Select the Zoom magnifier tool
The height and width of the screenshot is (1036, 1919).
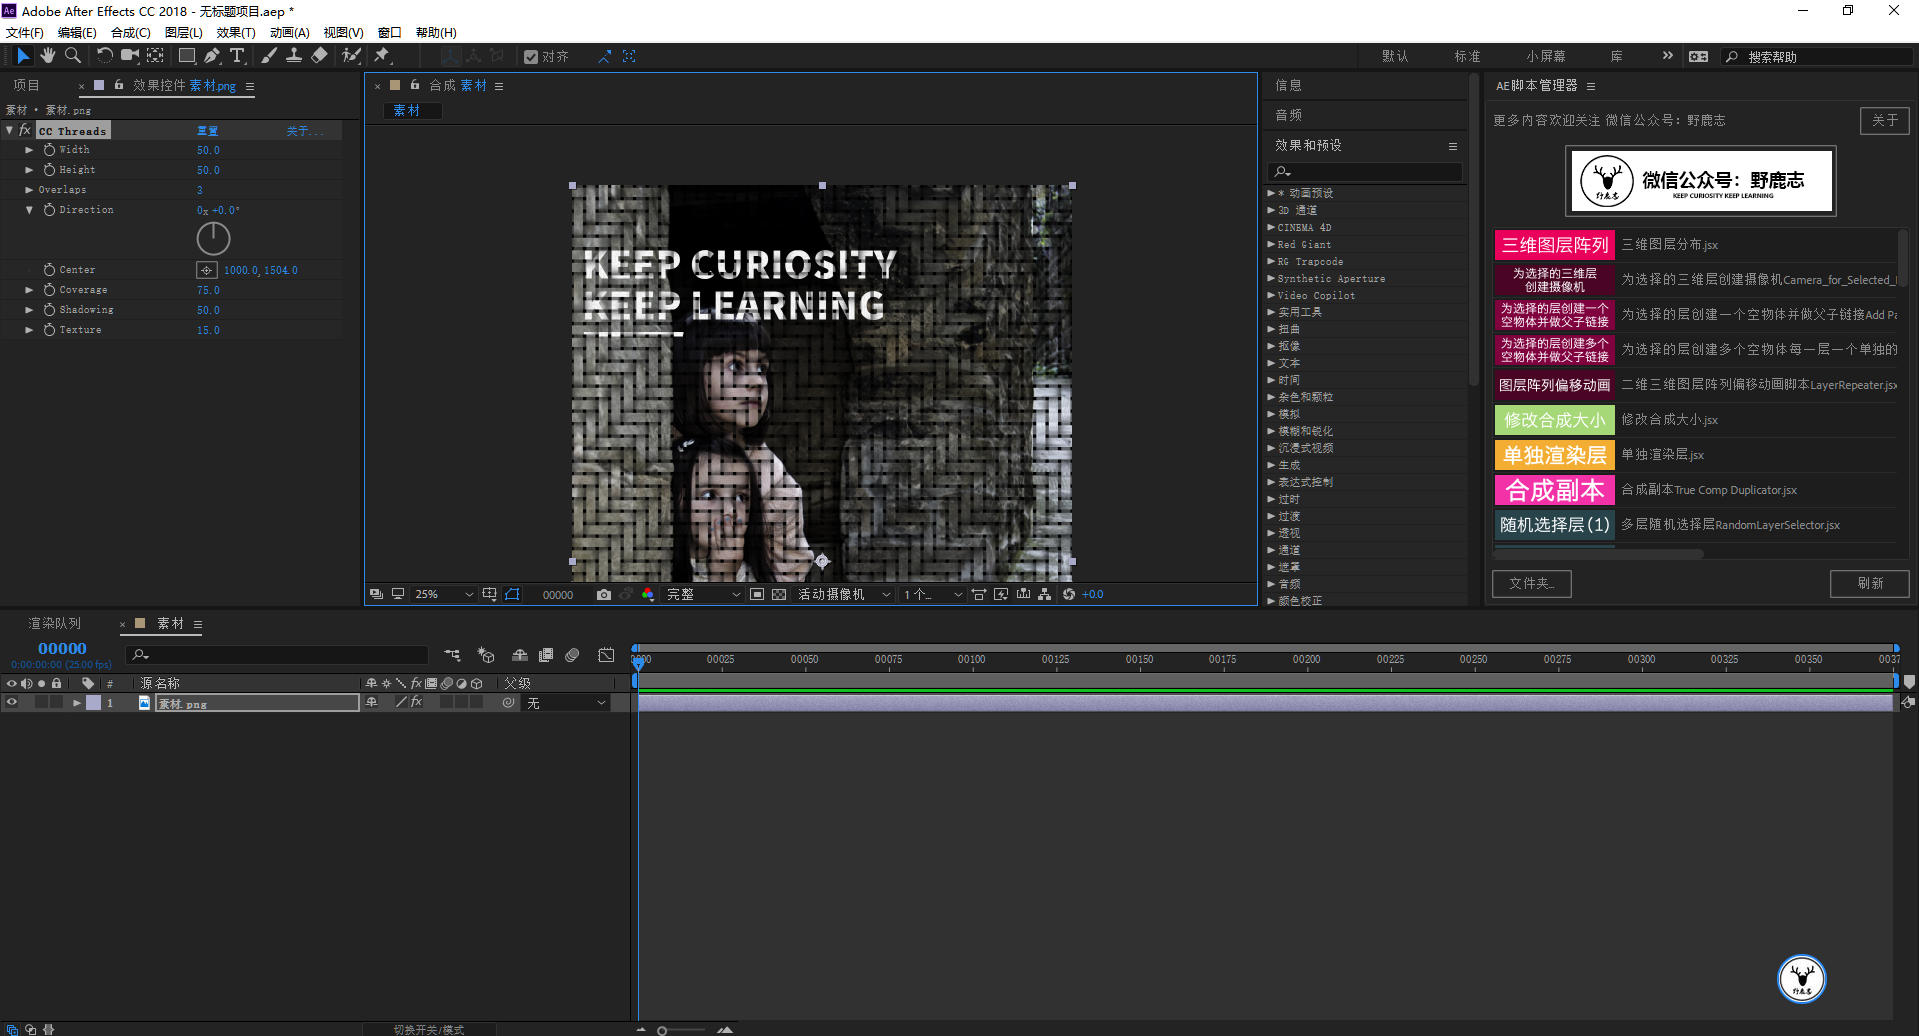click(73, 56)
